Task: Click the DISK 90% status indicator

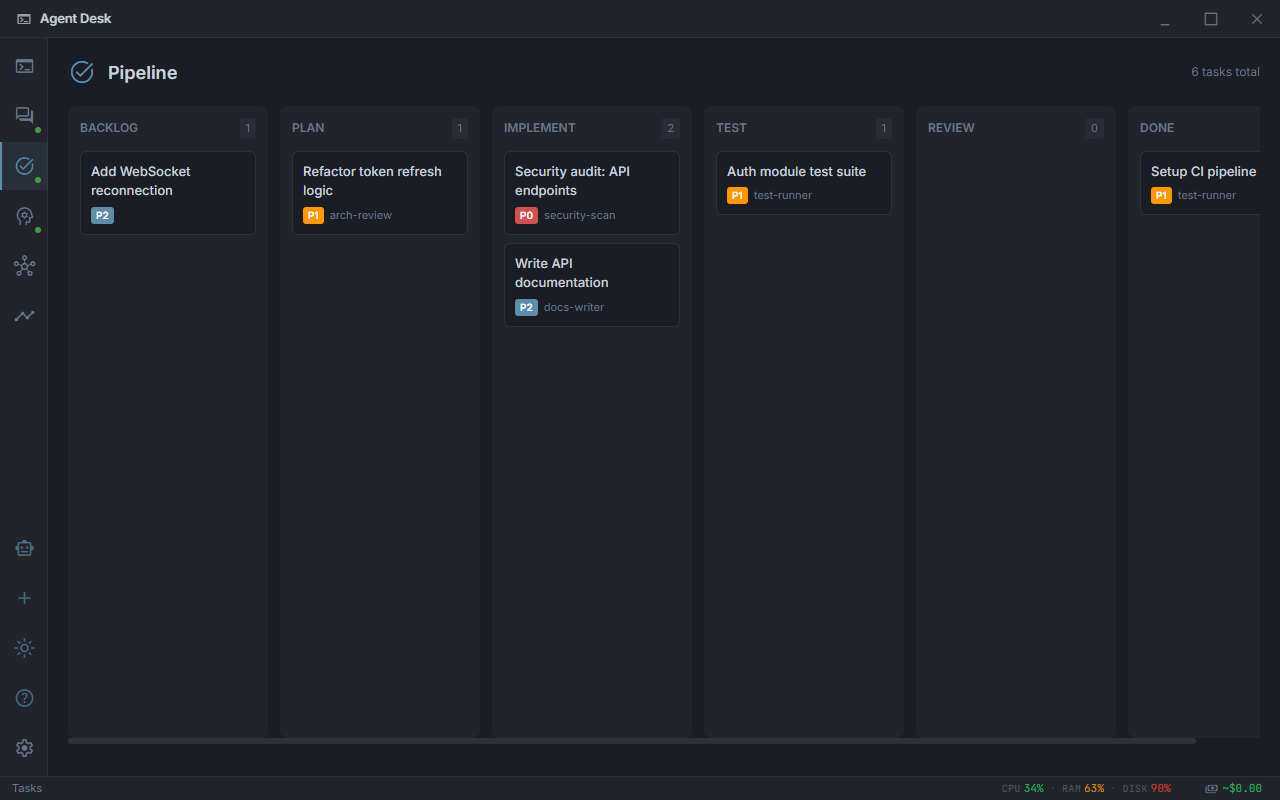Action: click(1147, 788)
